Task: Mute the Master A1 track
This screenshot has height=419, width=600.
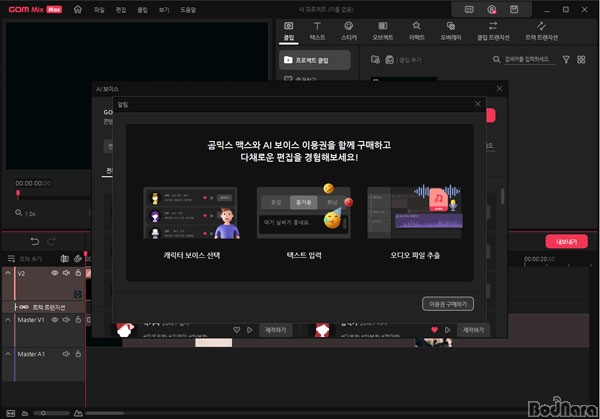Action: [66, 354]
